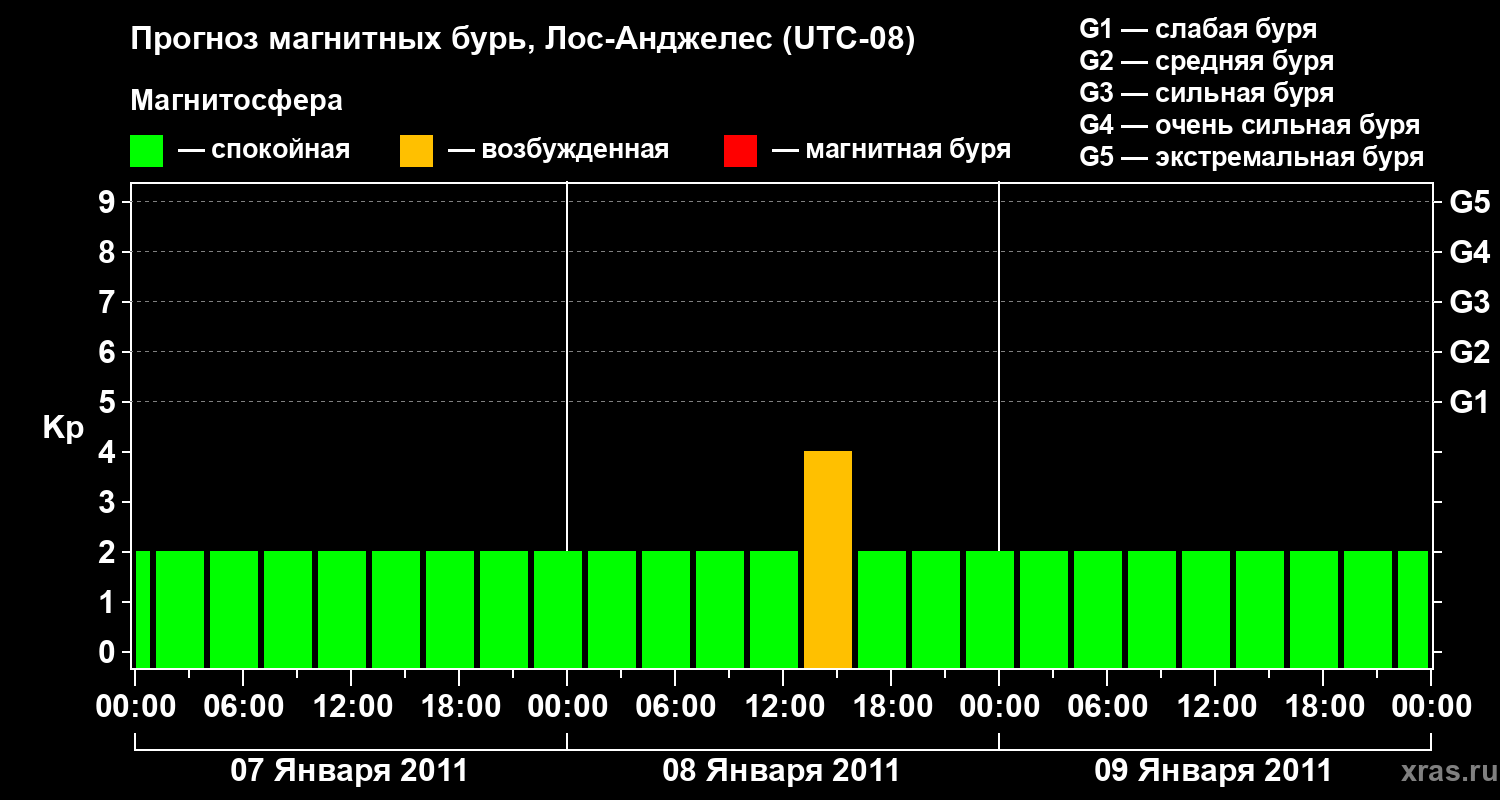
Task: Click the red 'магнитная буря' legend swatch
Action: click(740, 151)
